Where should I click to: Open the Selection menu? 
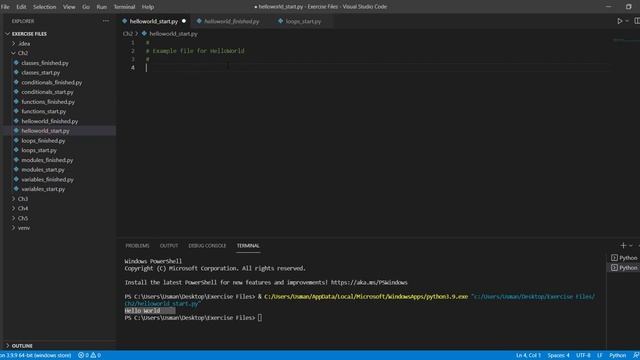pyautogui.click(x=44, y=7)
